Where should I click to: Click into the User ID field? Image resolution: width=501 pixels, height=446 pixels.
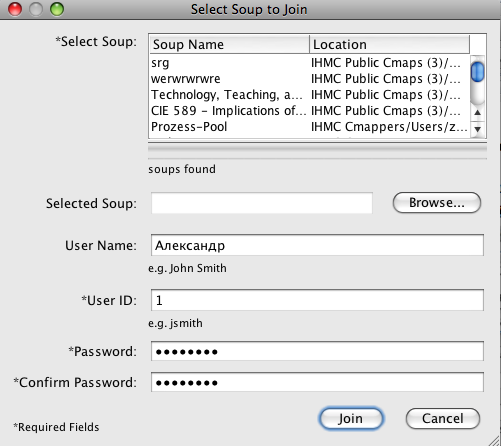pyautogui.click(x=317, y=300)
